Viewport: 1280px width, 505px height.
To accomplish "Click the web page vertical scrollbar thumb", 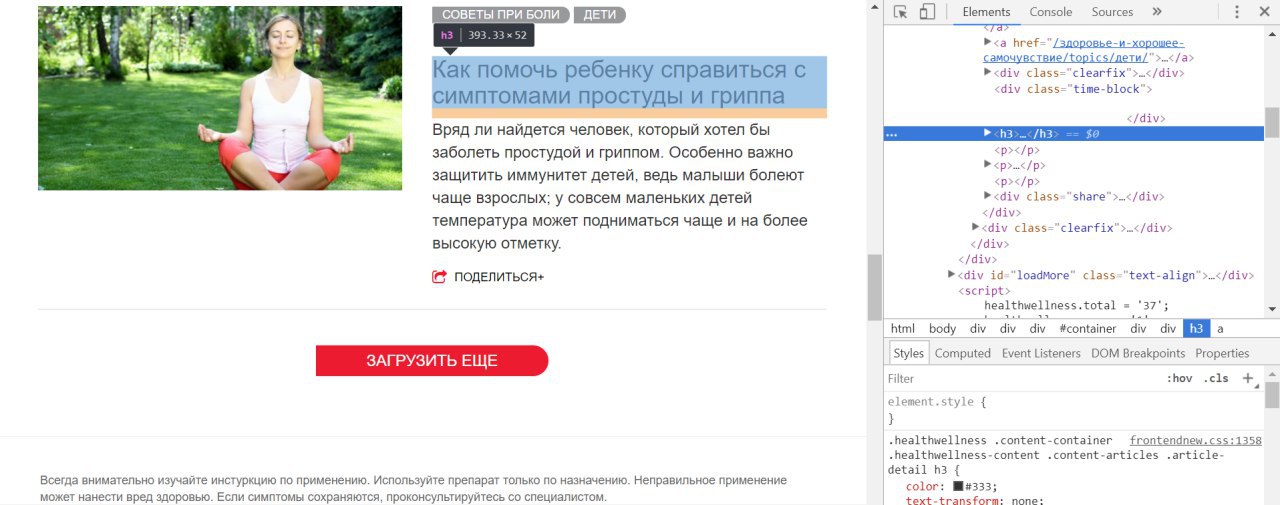I will 874,285.
